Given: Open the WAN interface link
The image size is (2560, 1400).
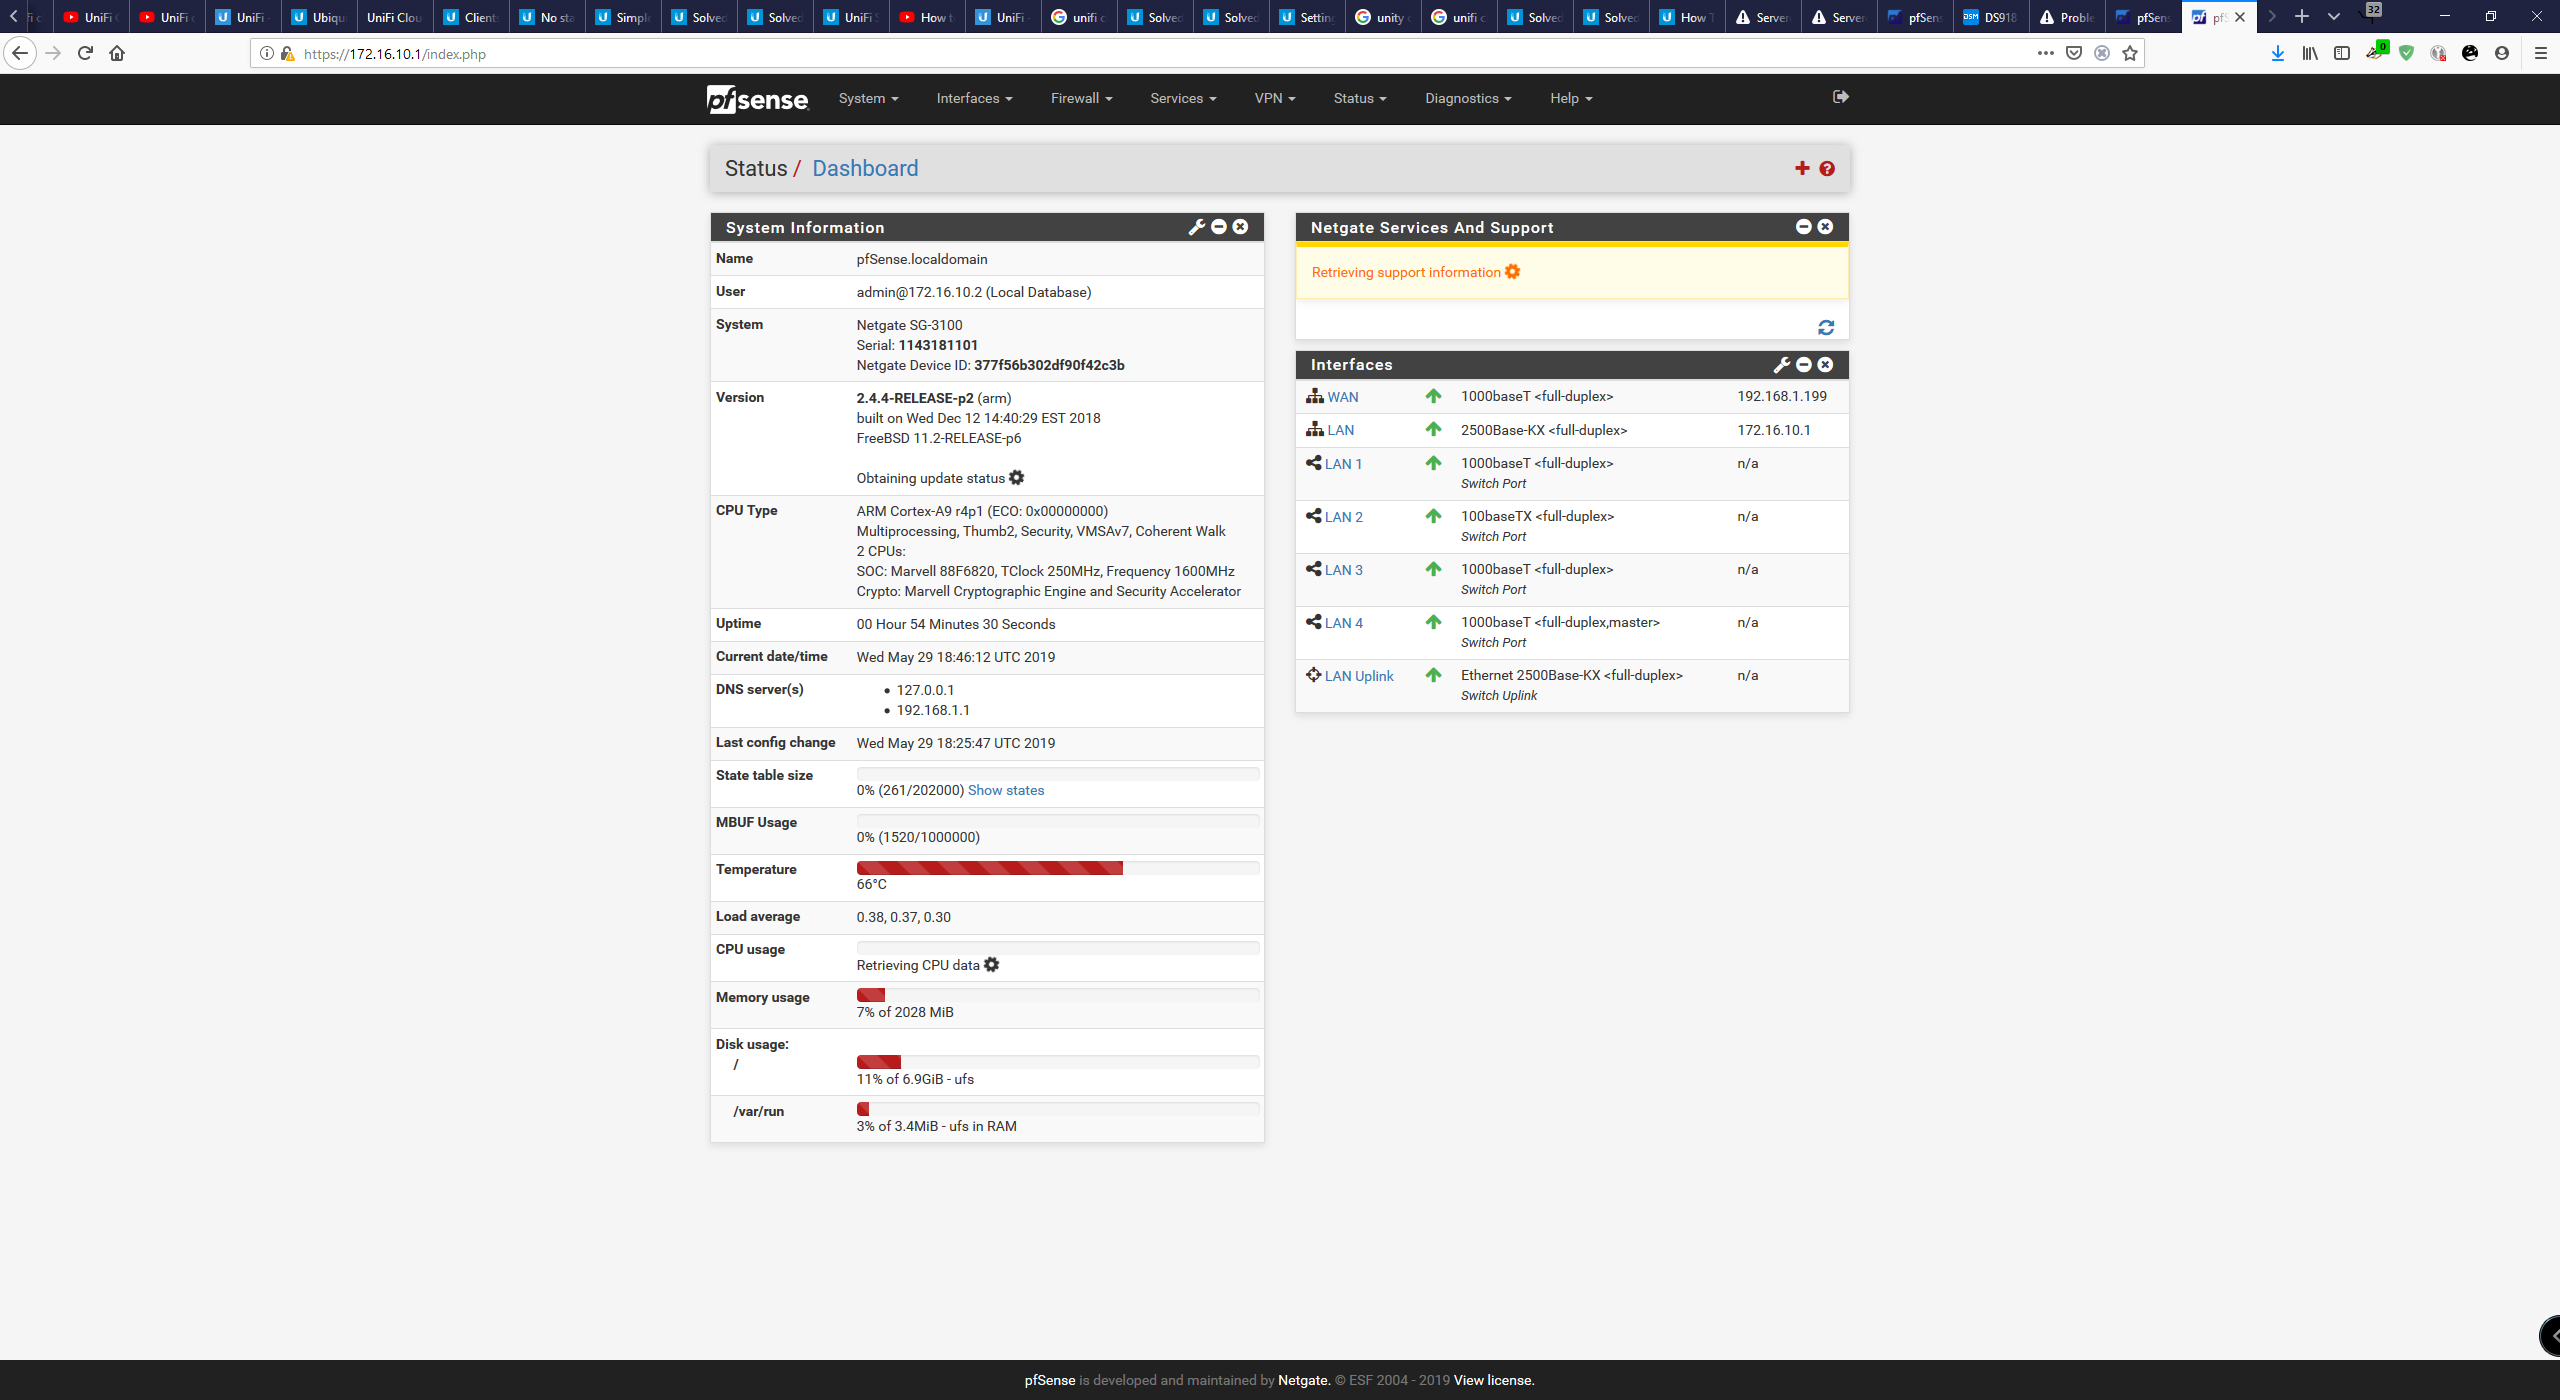Looking at the screenshot, I should [1342, 397].
